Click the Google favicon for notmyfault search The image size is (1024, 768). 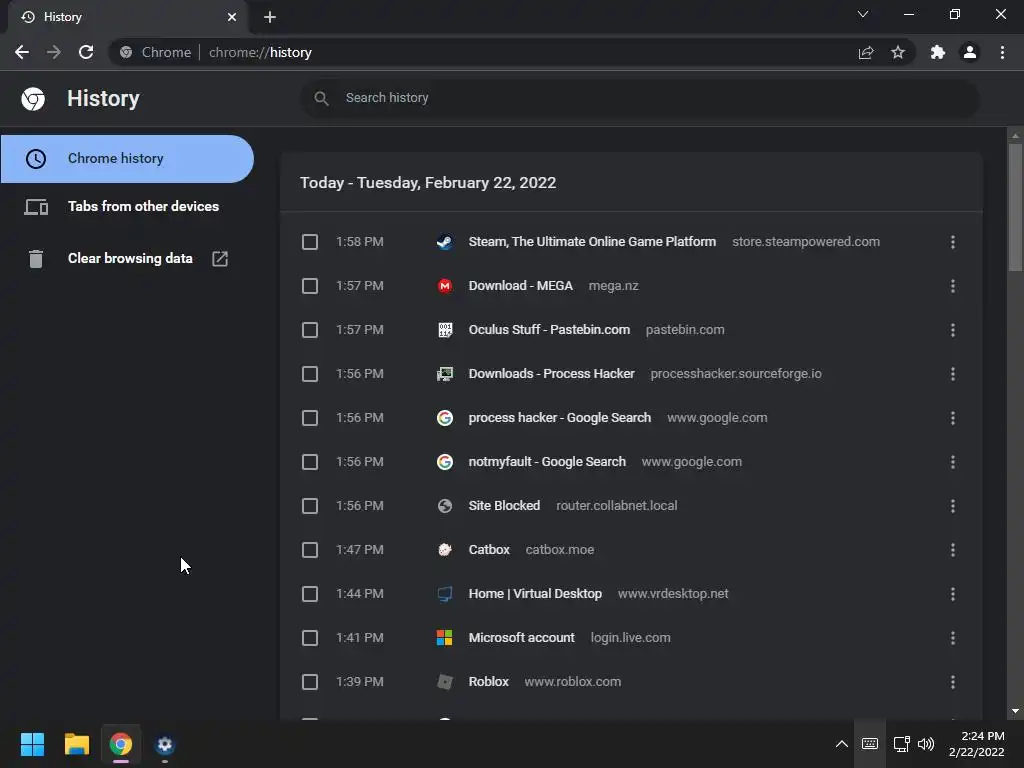click(x=445, y=462)
